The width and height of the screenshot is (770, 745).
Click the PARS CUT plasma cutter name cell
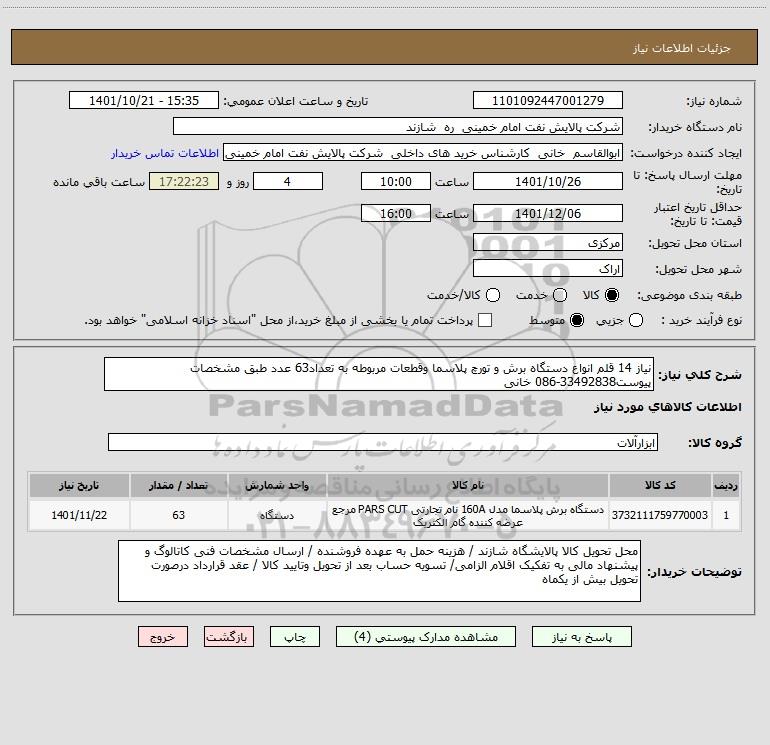[468, 515]
